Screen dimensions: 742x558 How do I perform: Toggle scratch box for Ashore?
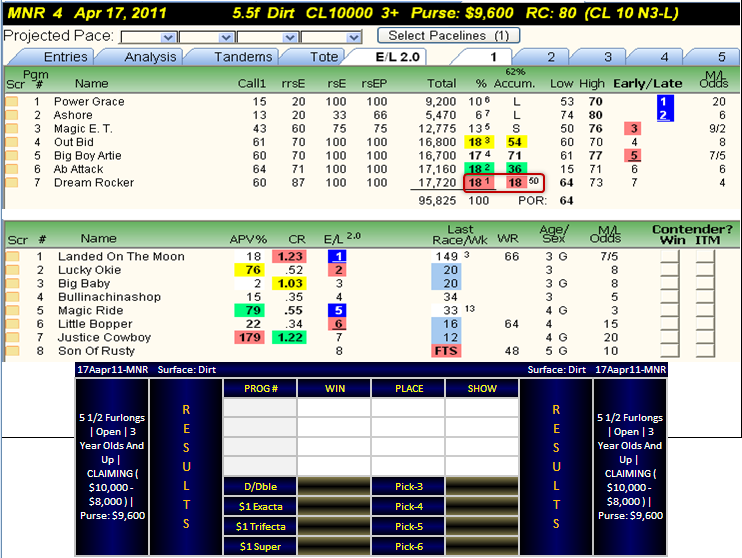point(12,115)
